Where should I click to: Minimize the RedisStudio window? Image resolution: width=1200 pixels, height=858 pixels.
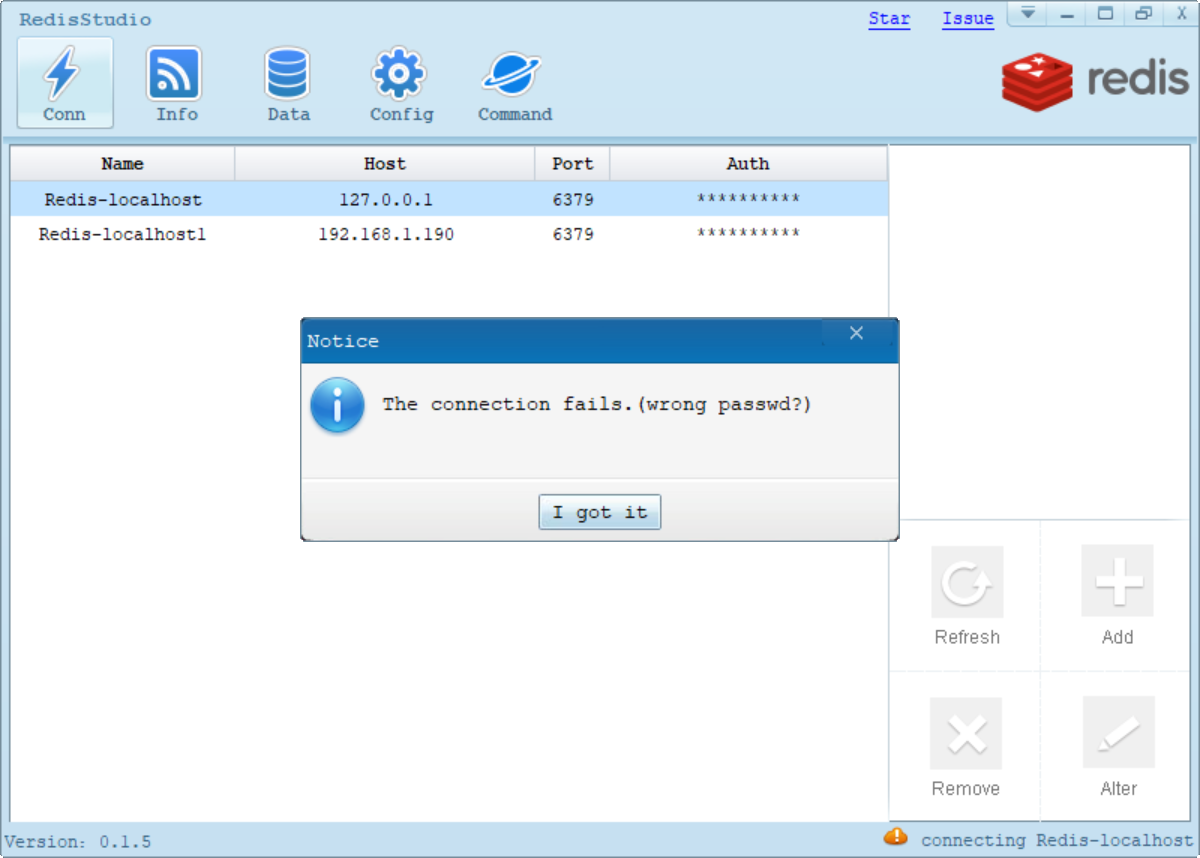pos(1067,14)
